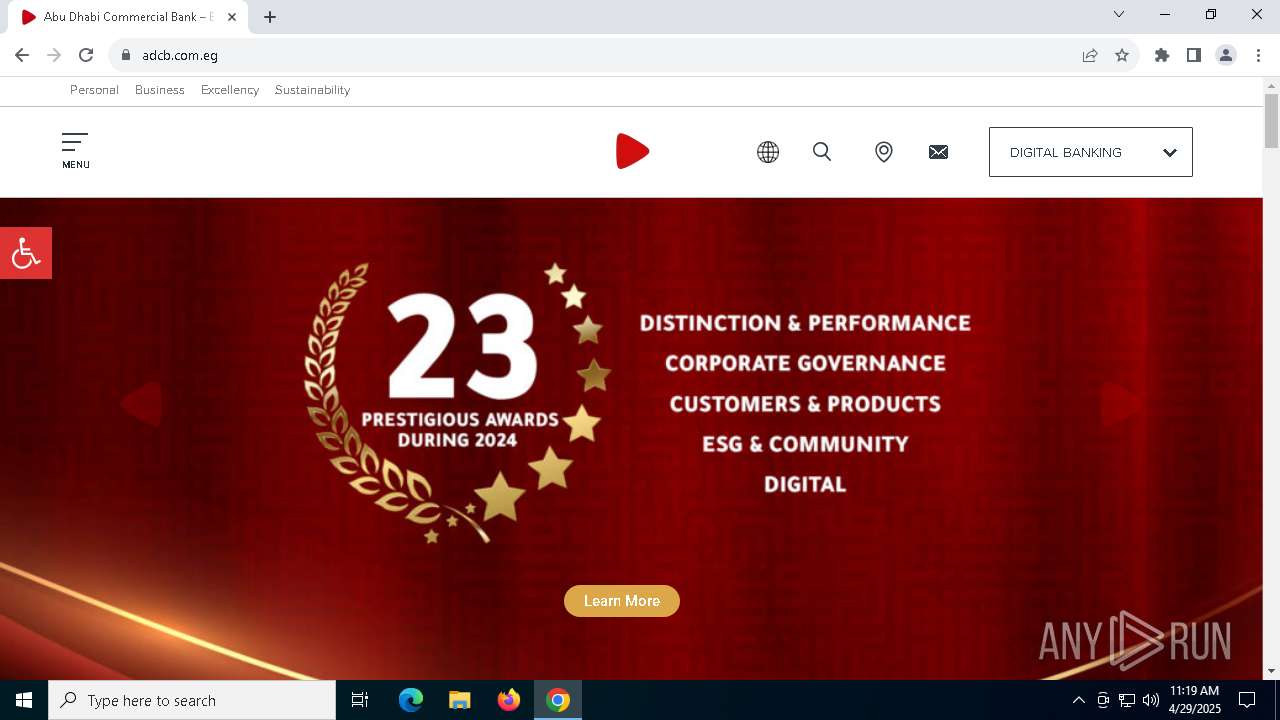Screen dimensions: 1280x720
Task: Open the branch locator pin icon
Action: [883, 152]
